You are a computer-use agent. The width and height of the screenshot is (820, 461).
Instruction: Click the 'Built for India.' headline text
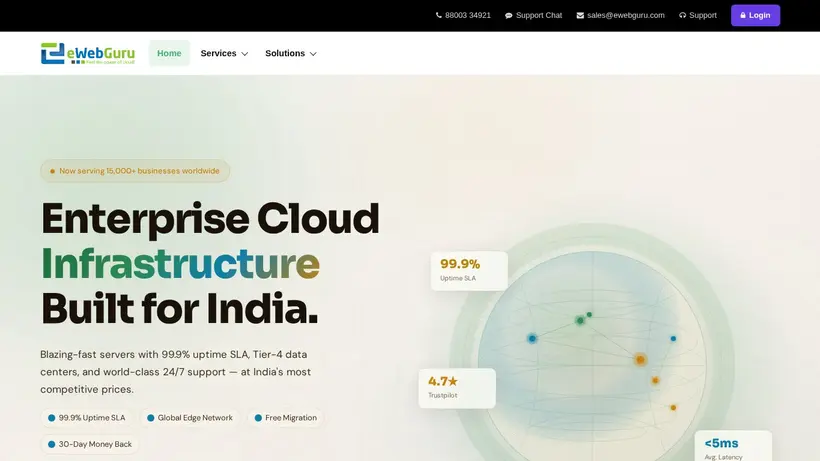(x=179, y=309)
